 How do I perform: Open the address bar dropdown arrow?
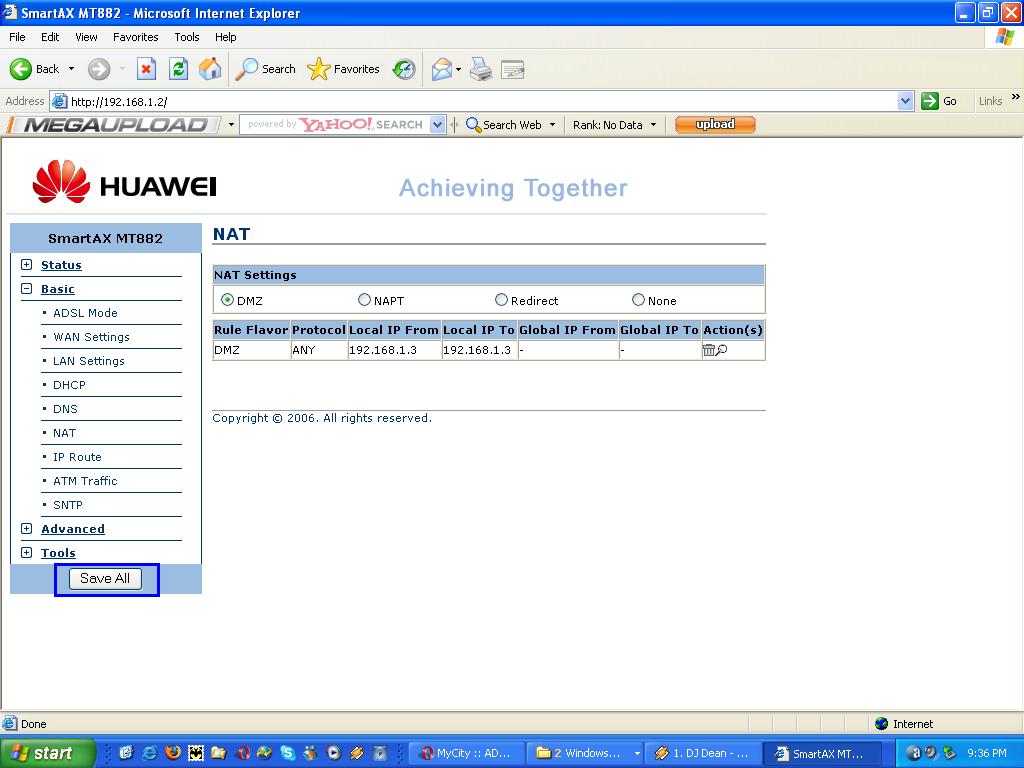pyautogui.click(x=905, y=101)
